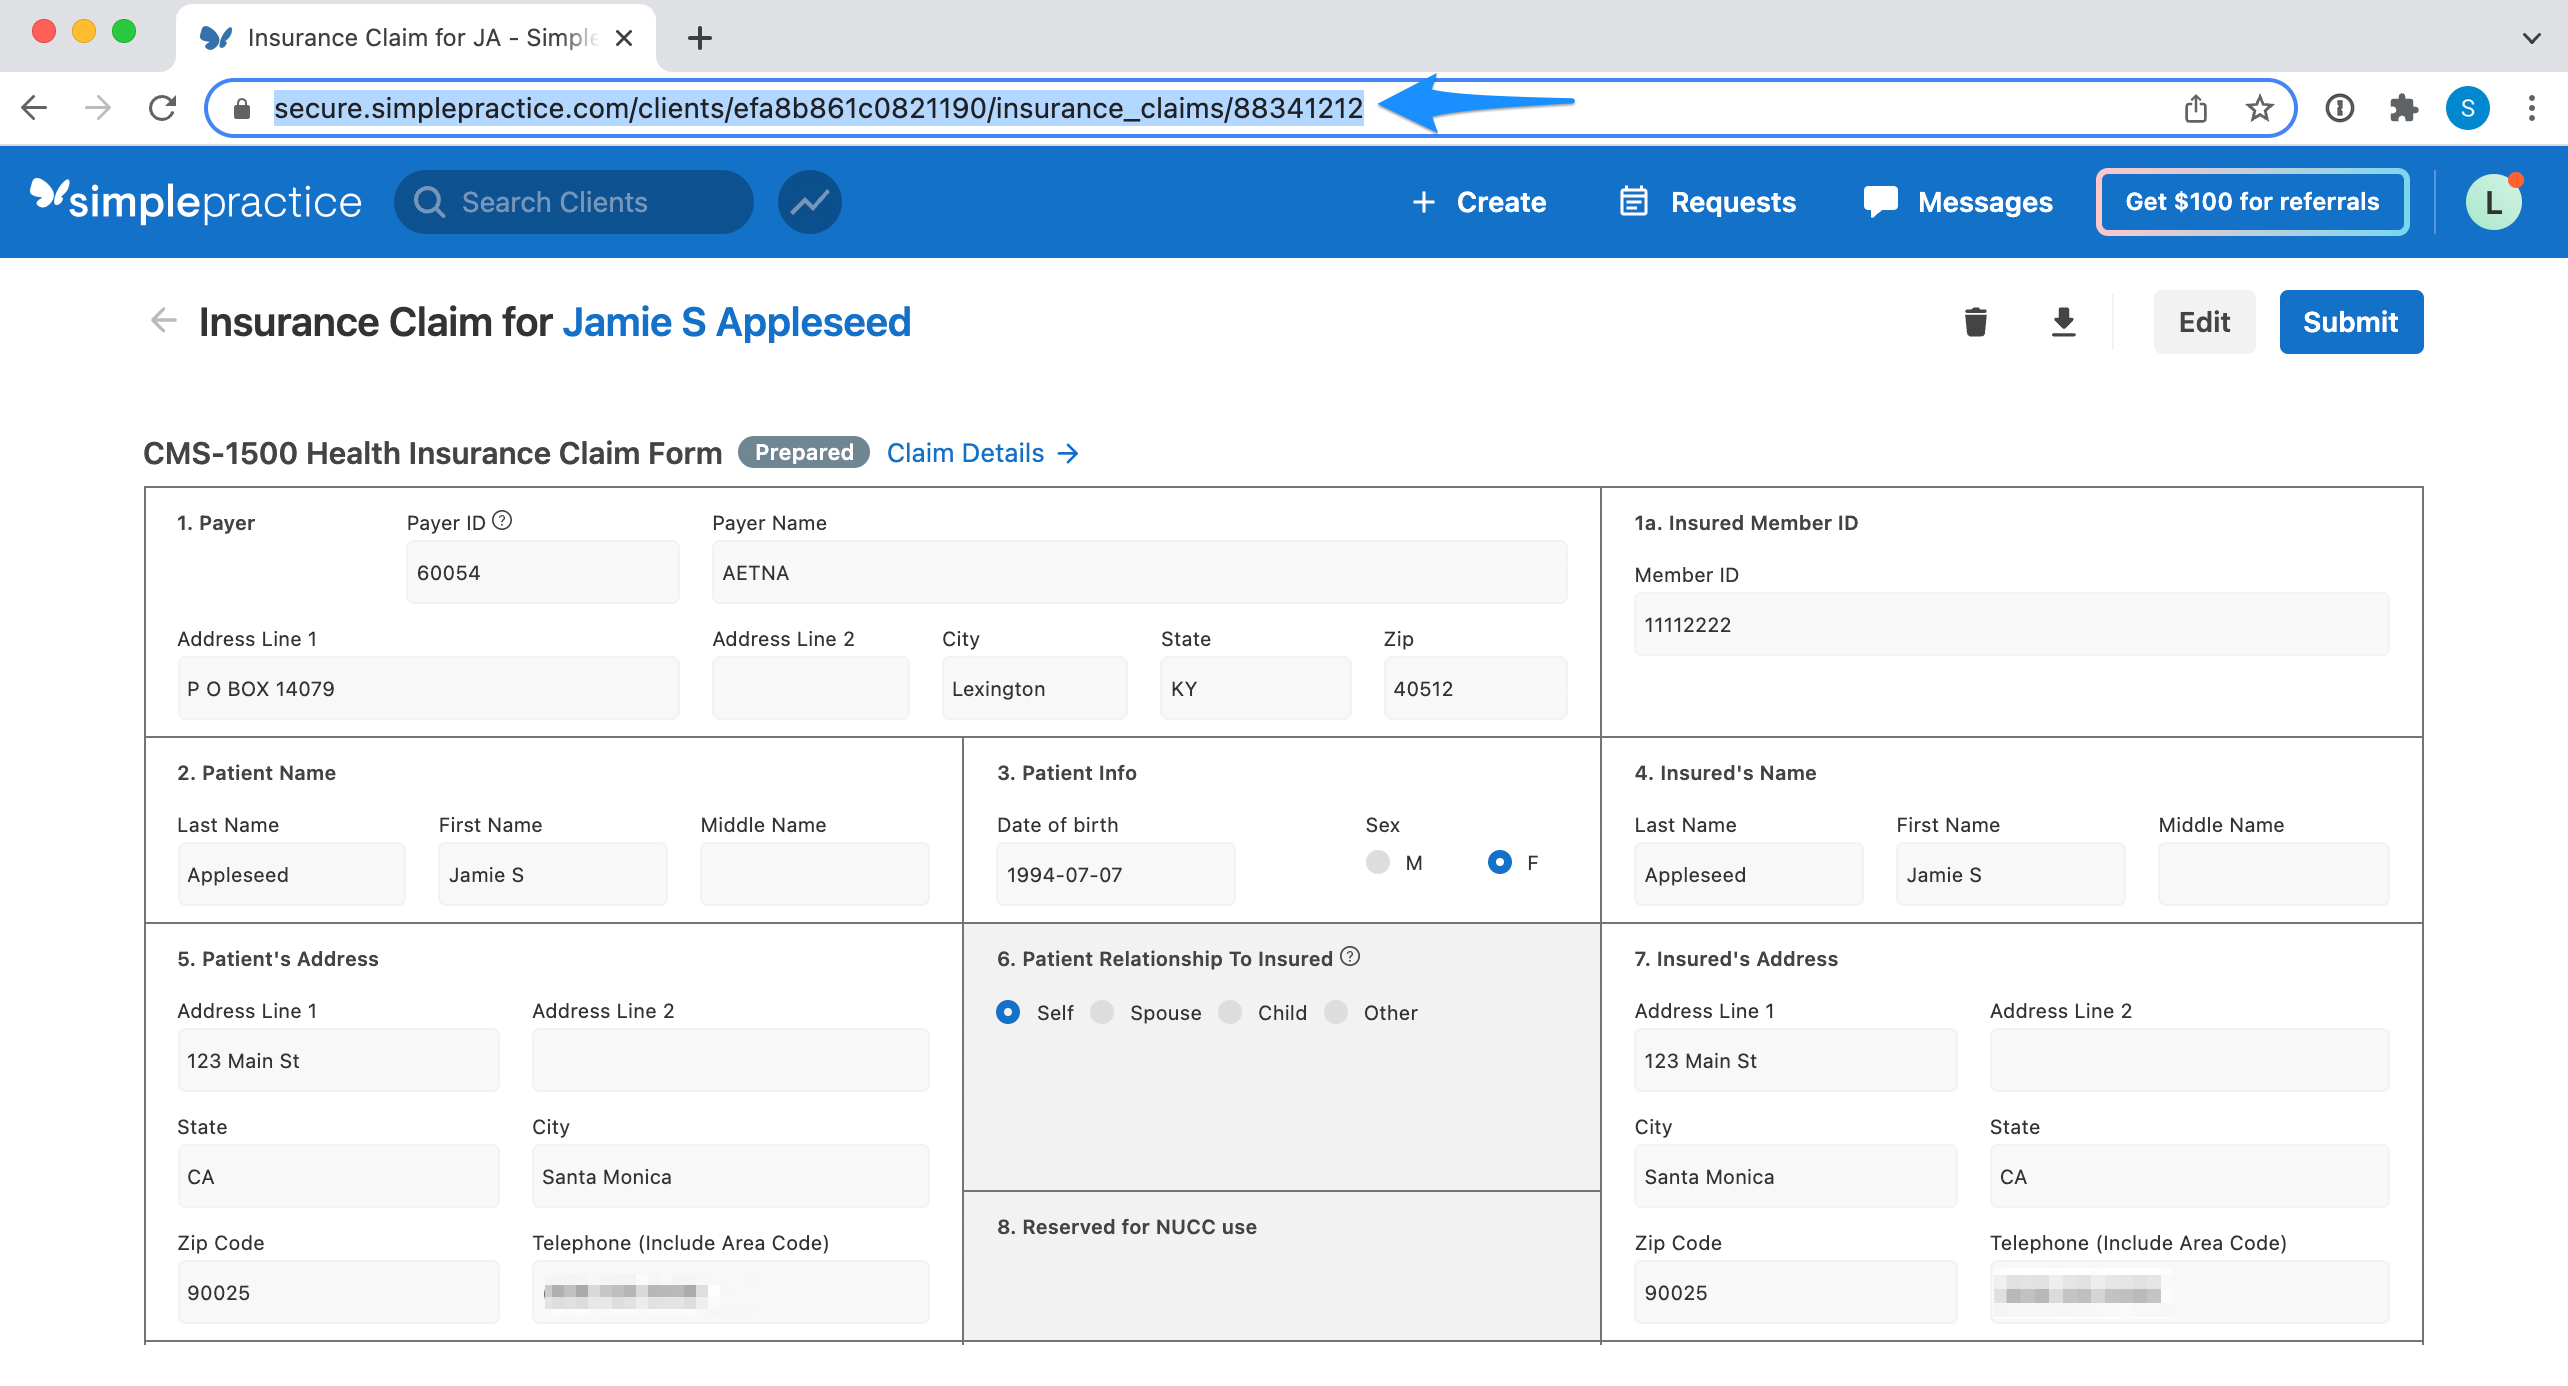Click the Edit button
The width and height of the screenshot is (2568, 1386).
(2204, 322)
